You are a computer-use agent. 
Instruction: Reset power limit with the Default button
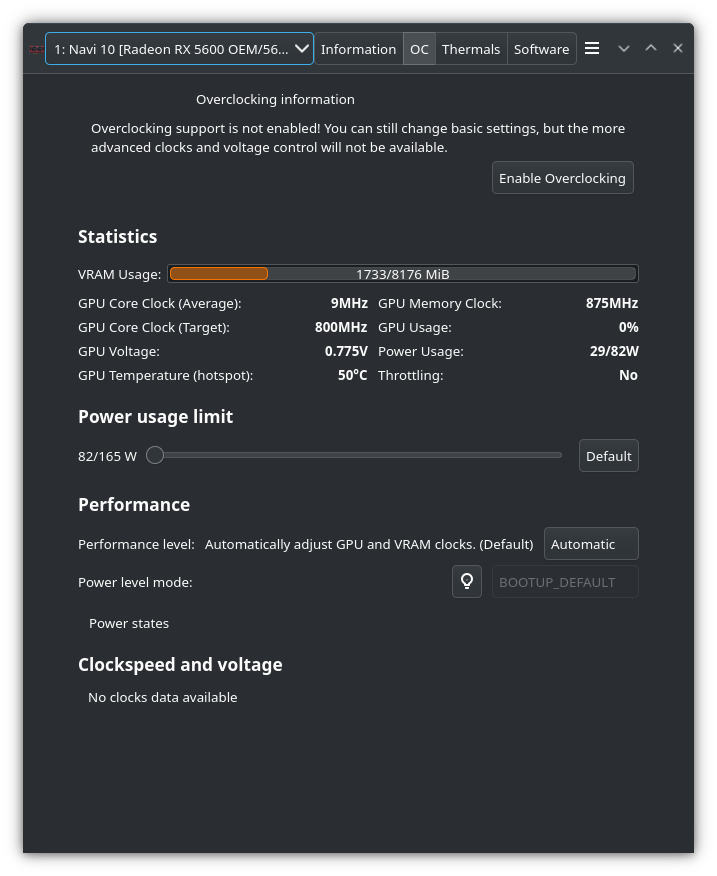tap(608, 456)
